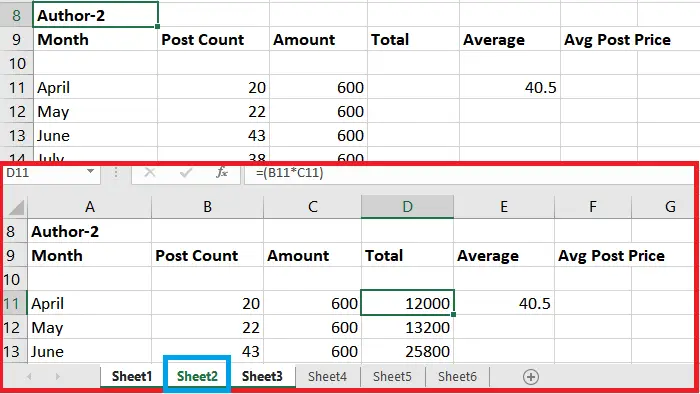This screenshot has height=394, width=700.
Task: Click the formula bar resize dots handle
Action: tap(116, 173)
